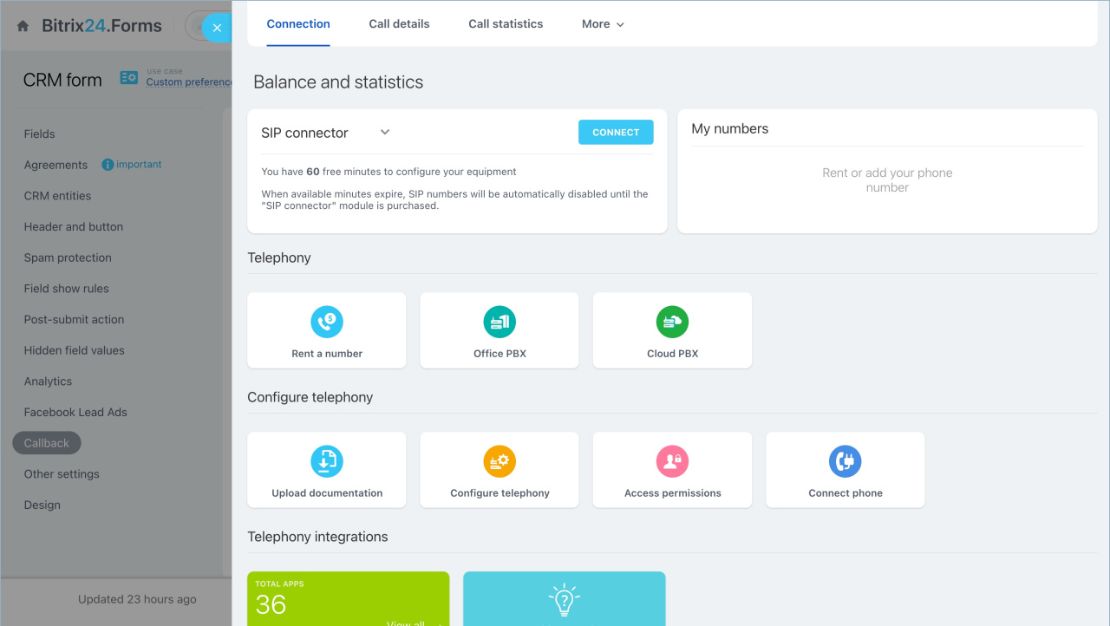Open Field show rules section
The width and height of the screenshot is (1110, 626).
[66, 288]
